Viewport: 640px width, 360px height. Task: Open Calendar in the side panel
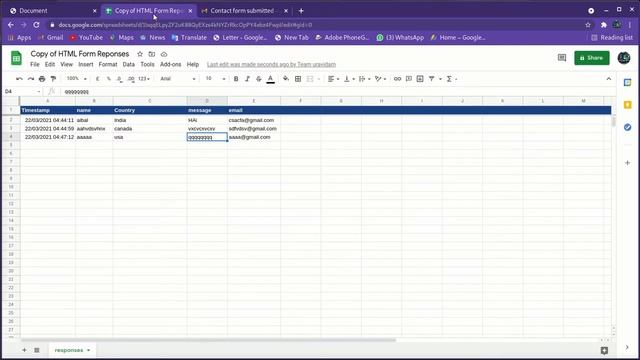click(x=628, y=83)
